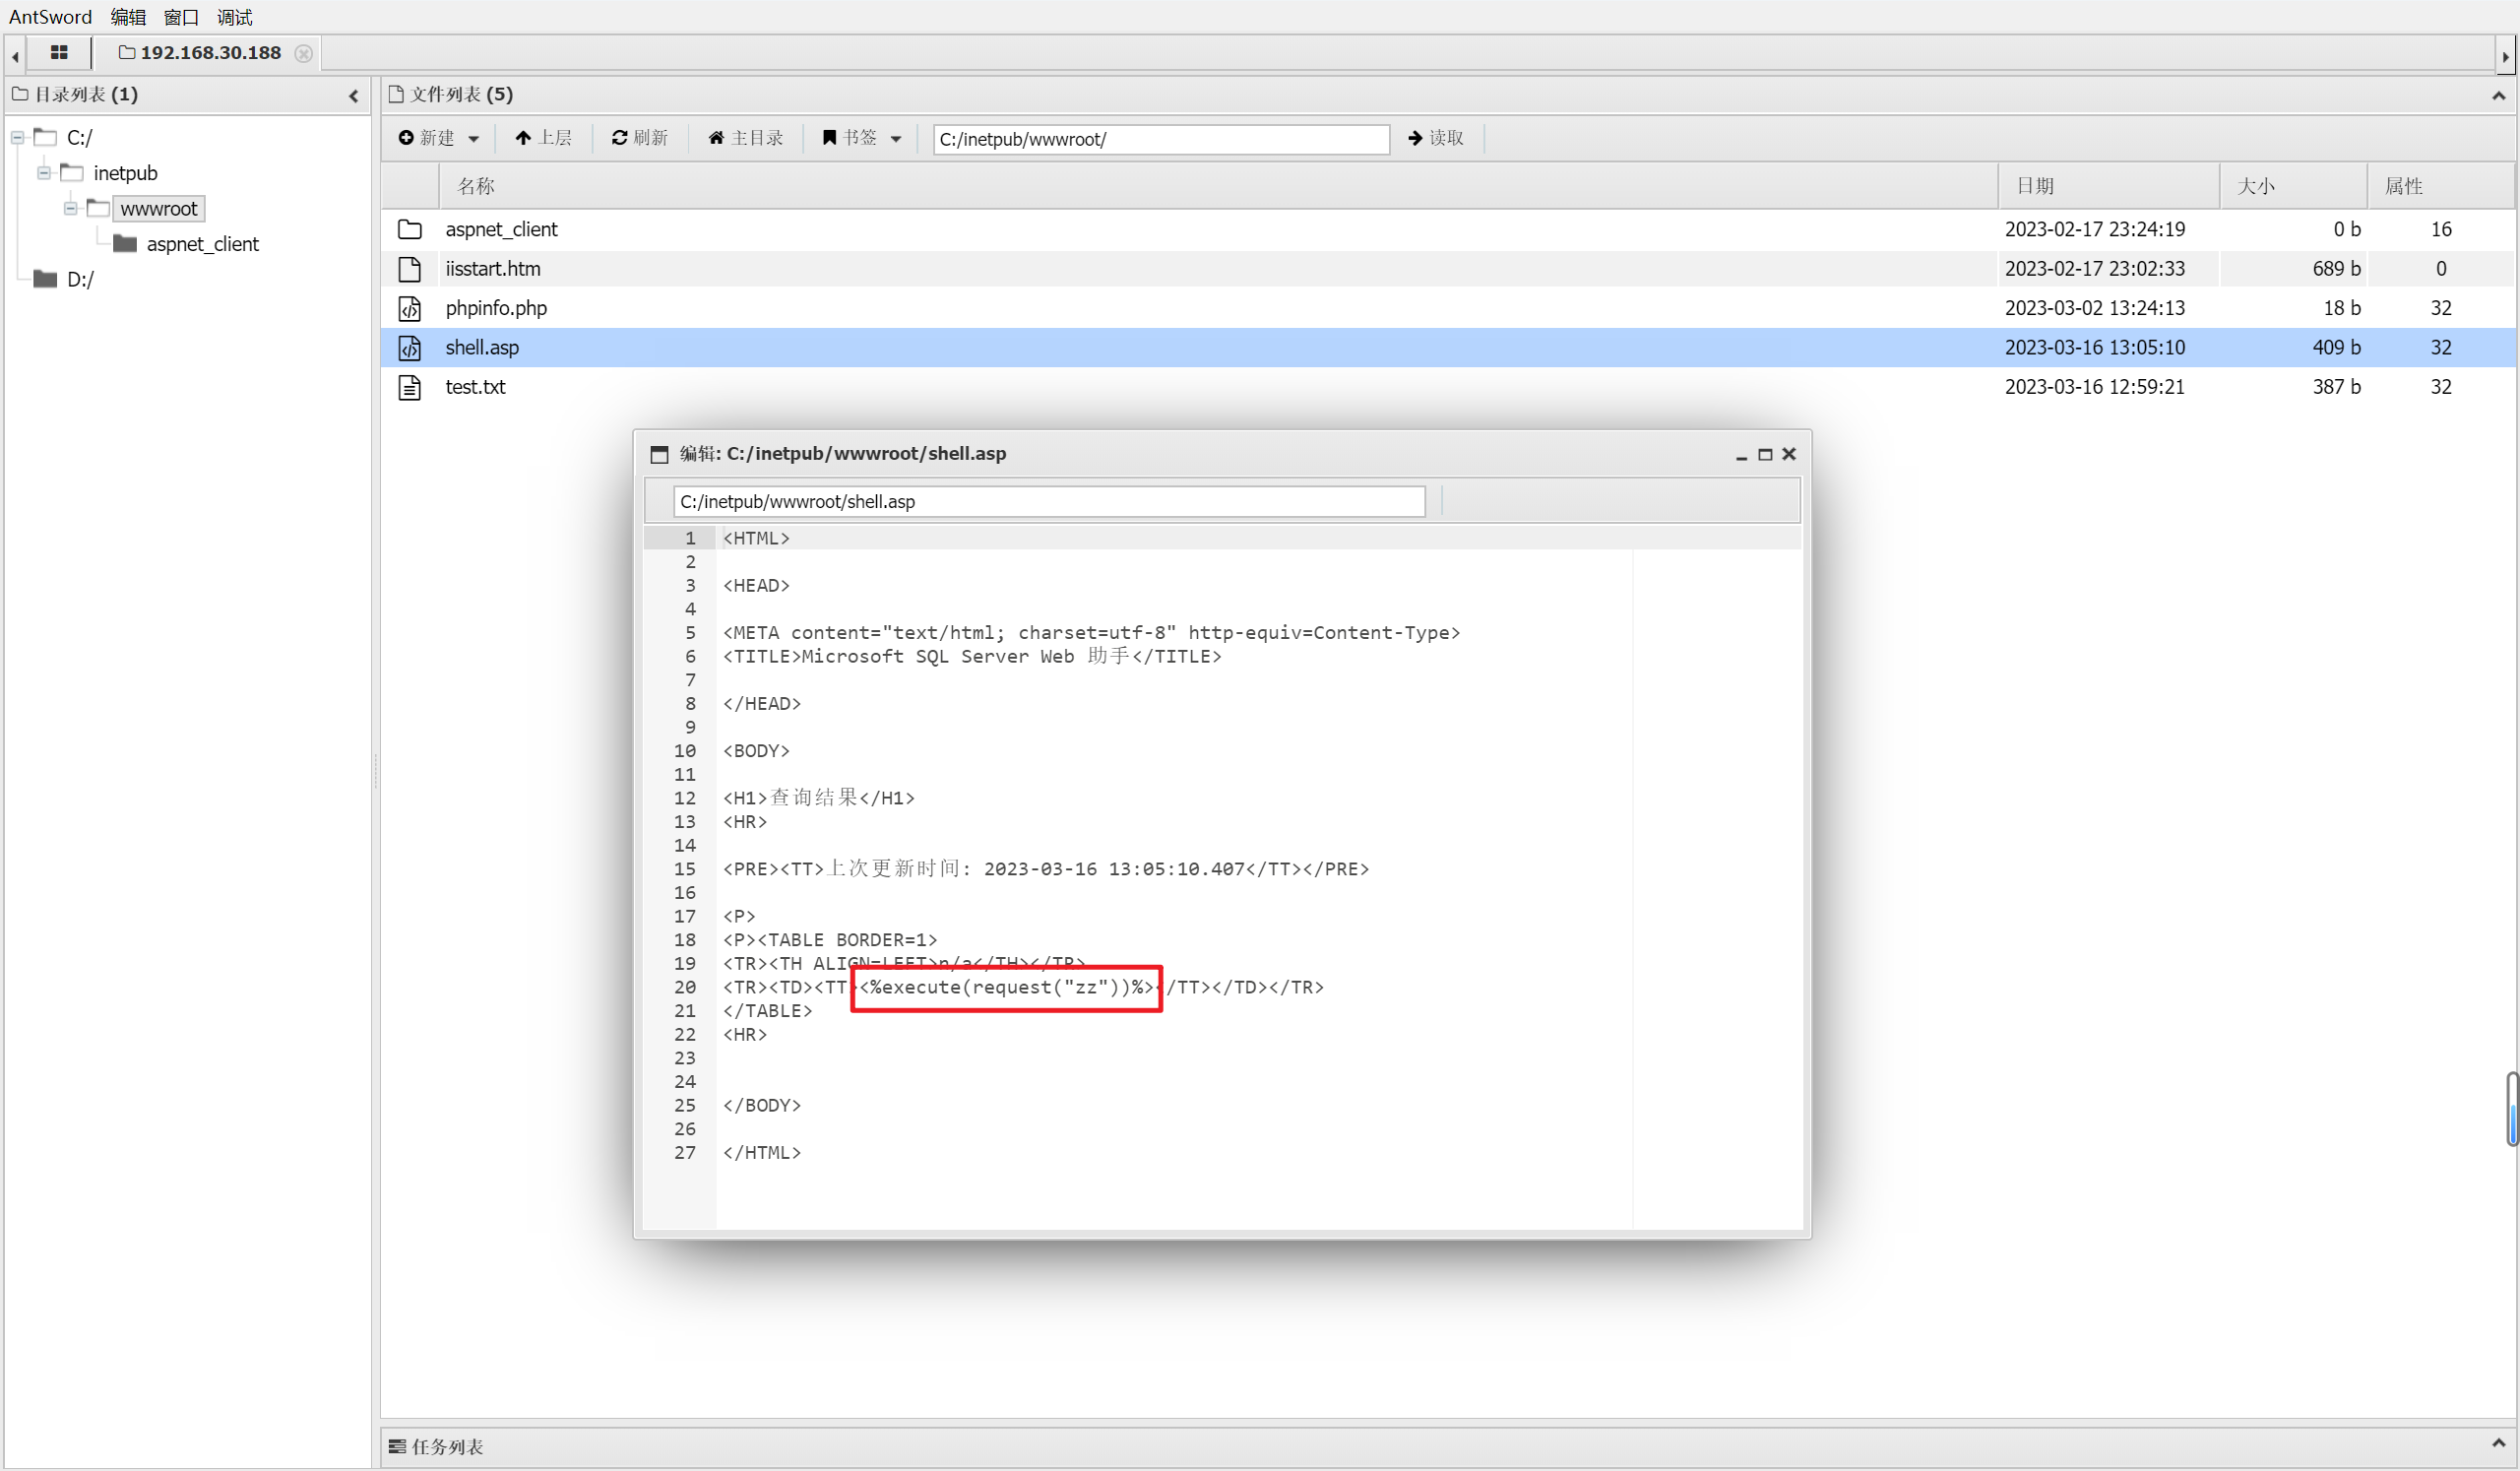
Task: Click line 20 in the code editor
Action: pyautogui.click(x=1023, y=988)
